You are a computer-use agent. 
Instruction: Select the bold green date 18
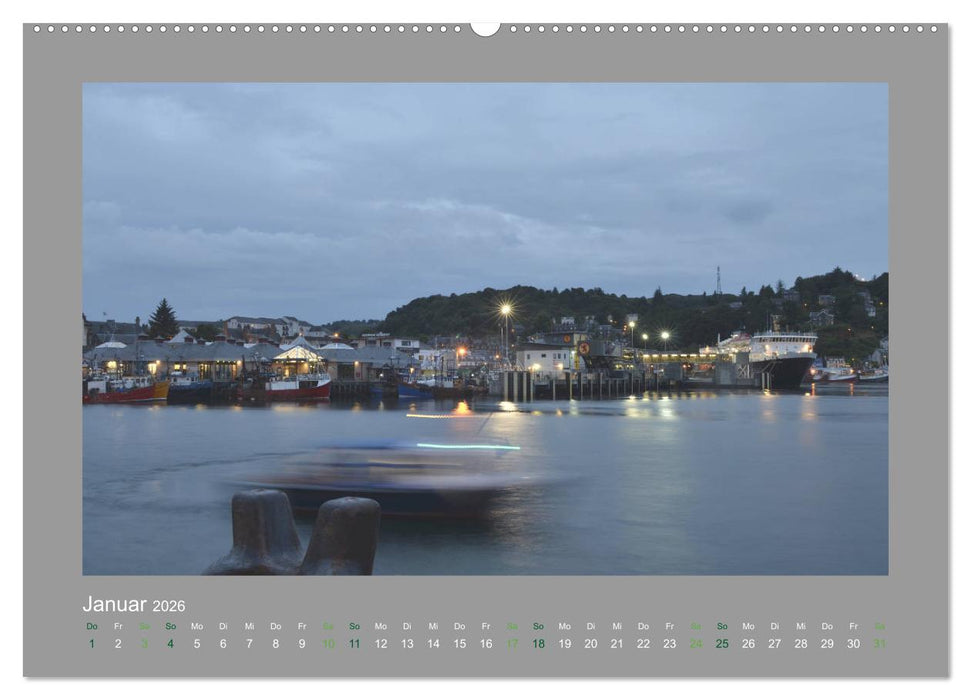pyautogui.click(x=536, y=644)
